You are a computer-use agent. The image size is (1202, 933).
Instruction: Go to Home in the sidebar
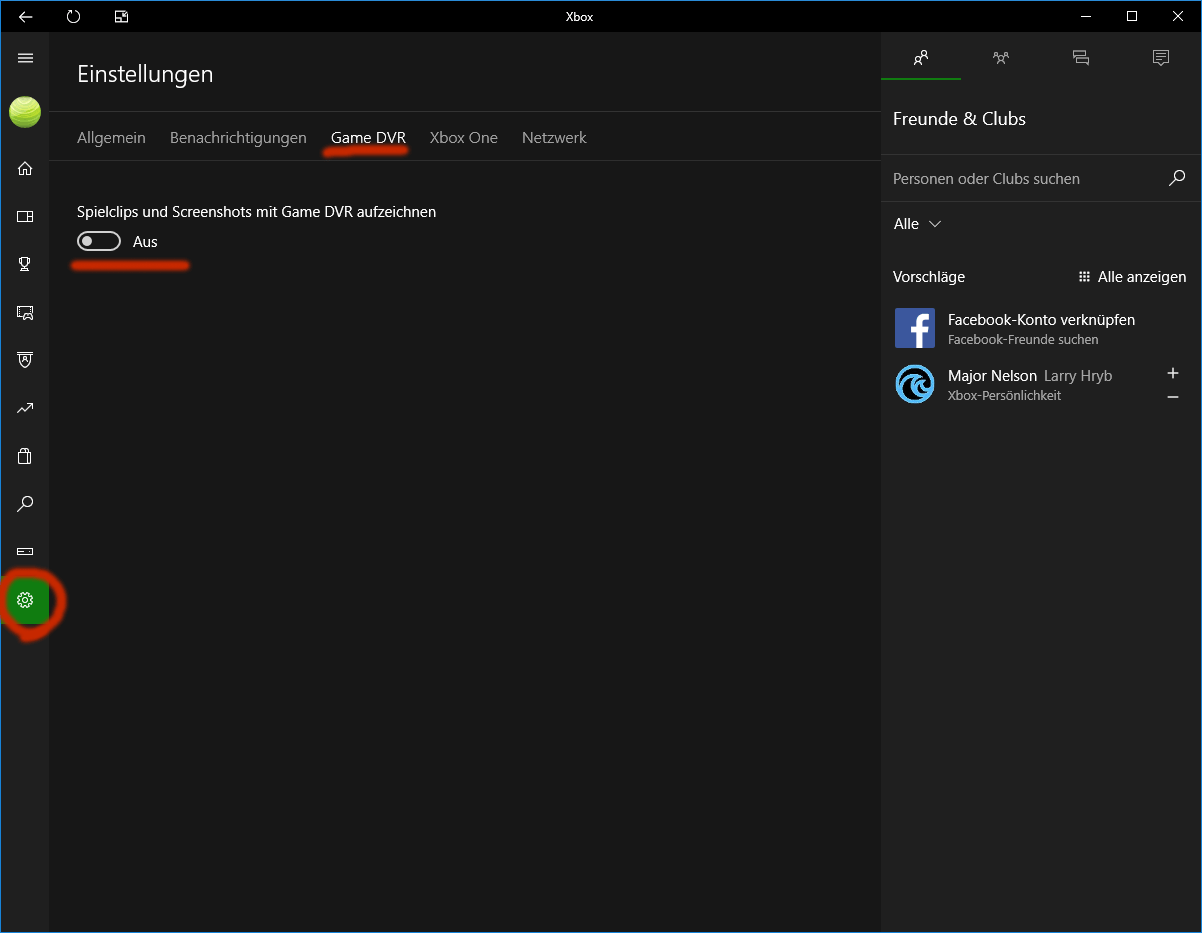[x=25, y=168]
